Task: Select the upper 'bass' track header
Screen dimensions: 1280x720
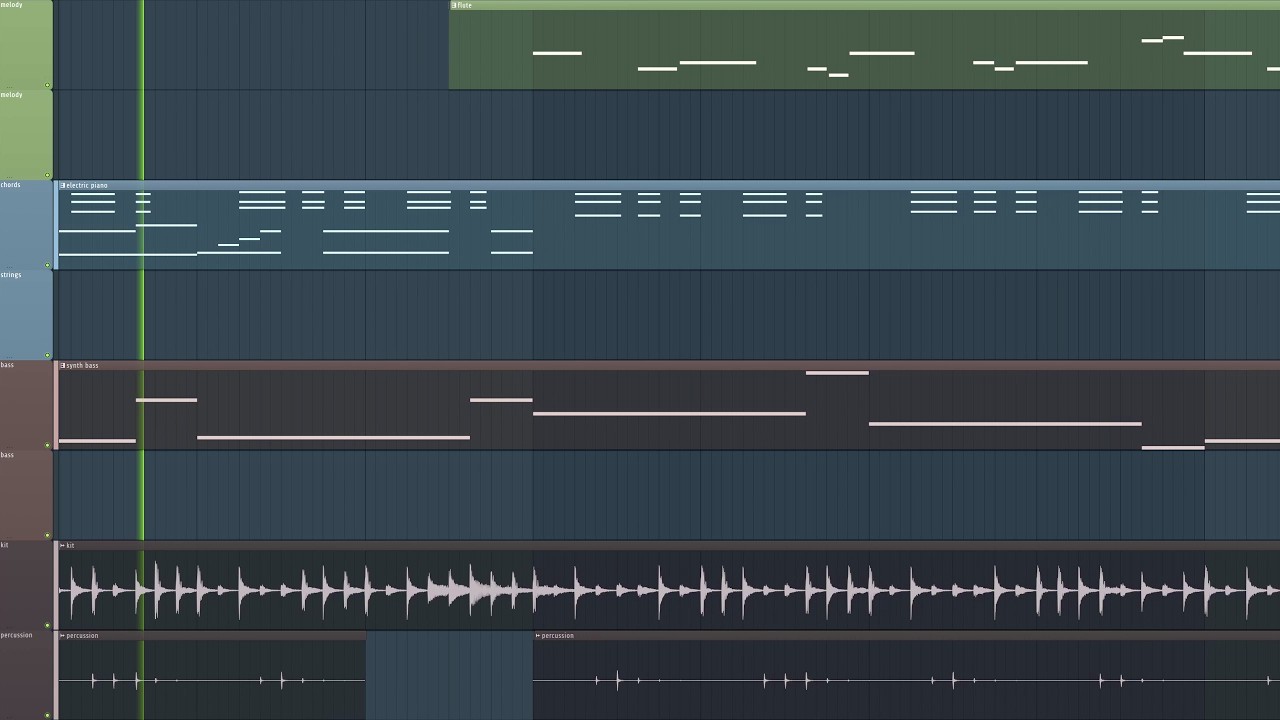Action: coord(26,405)
